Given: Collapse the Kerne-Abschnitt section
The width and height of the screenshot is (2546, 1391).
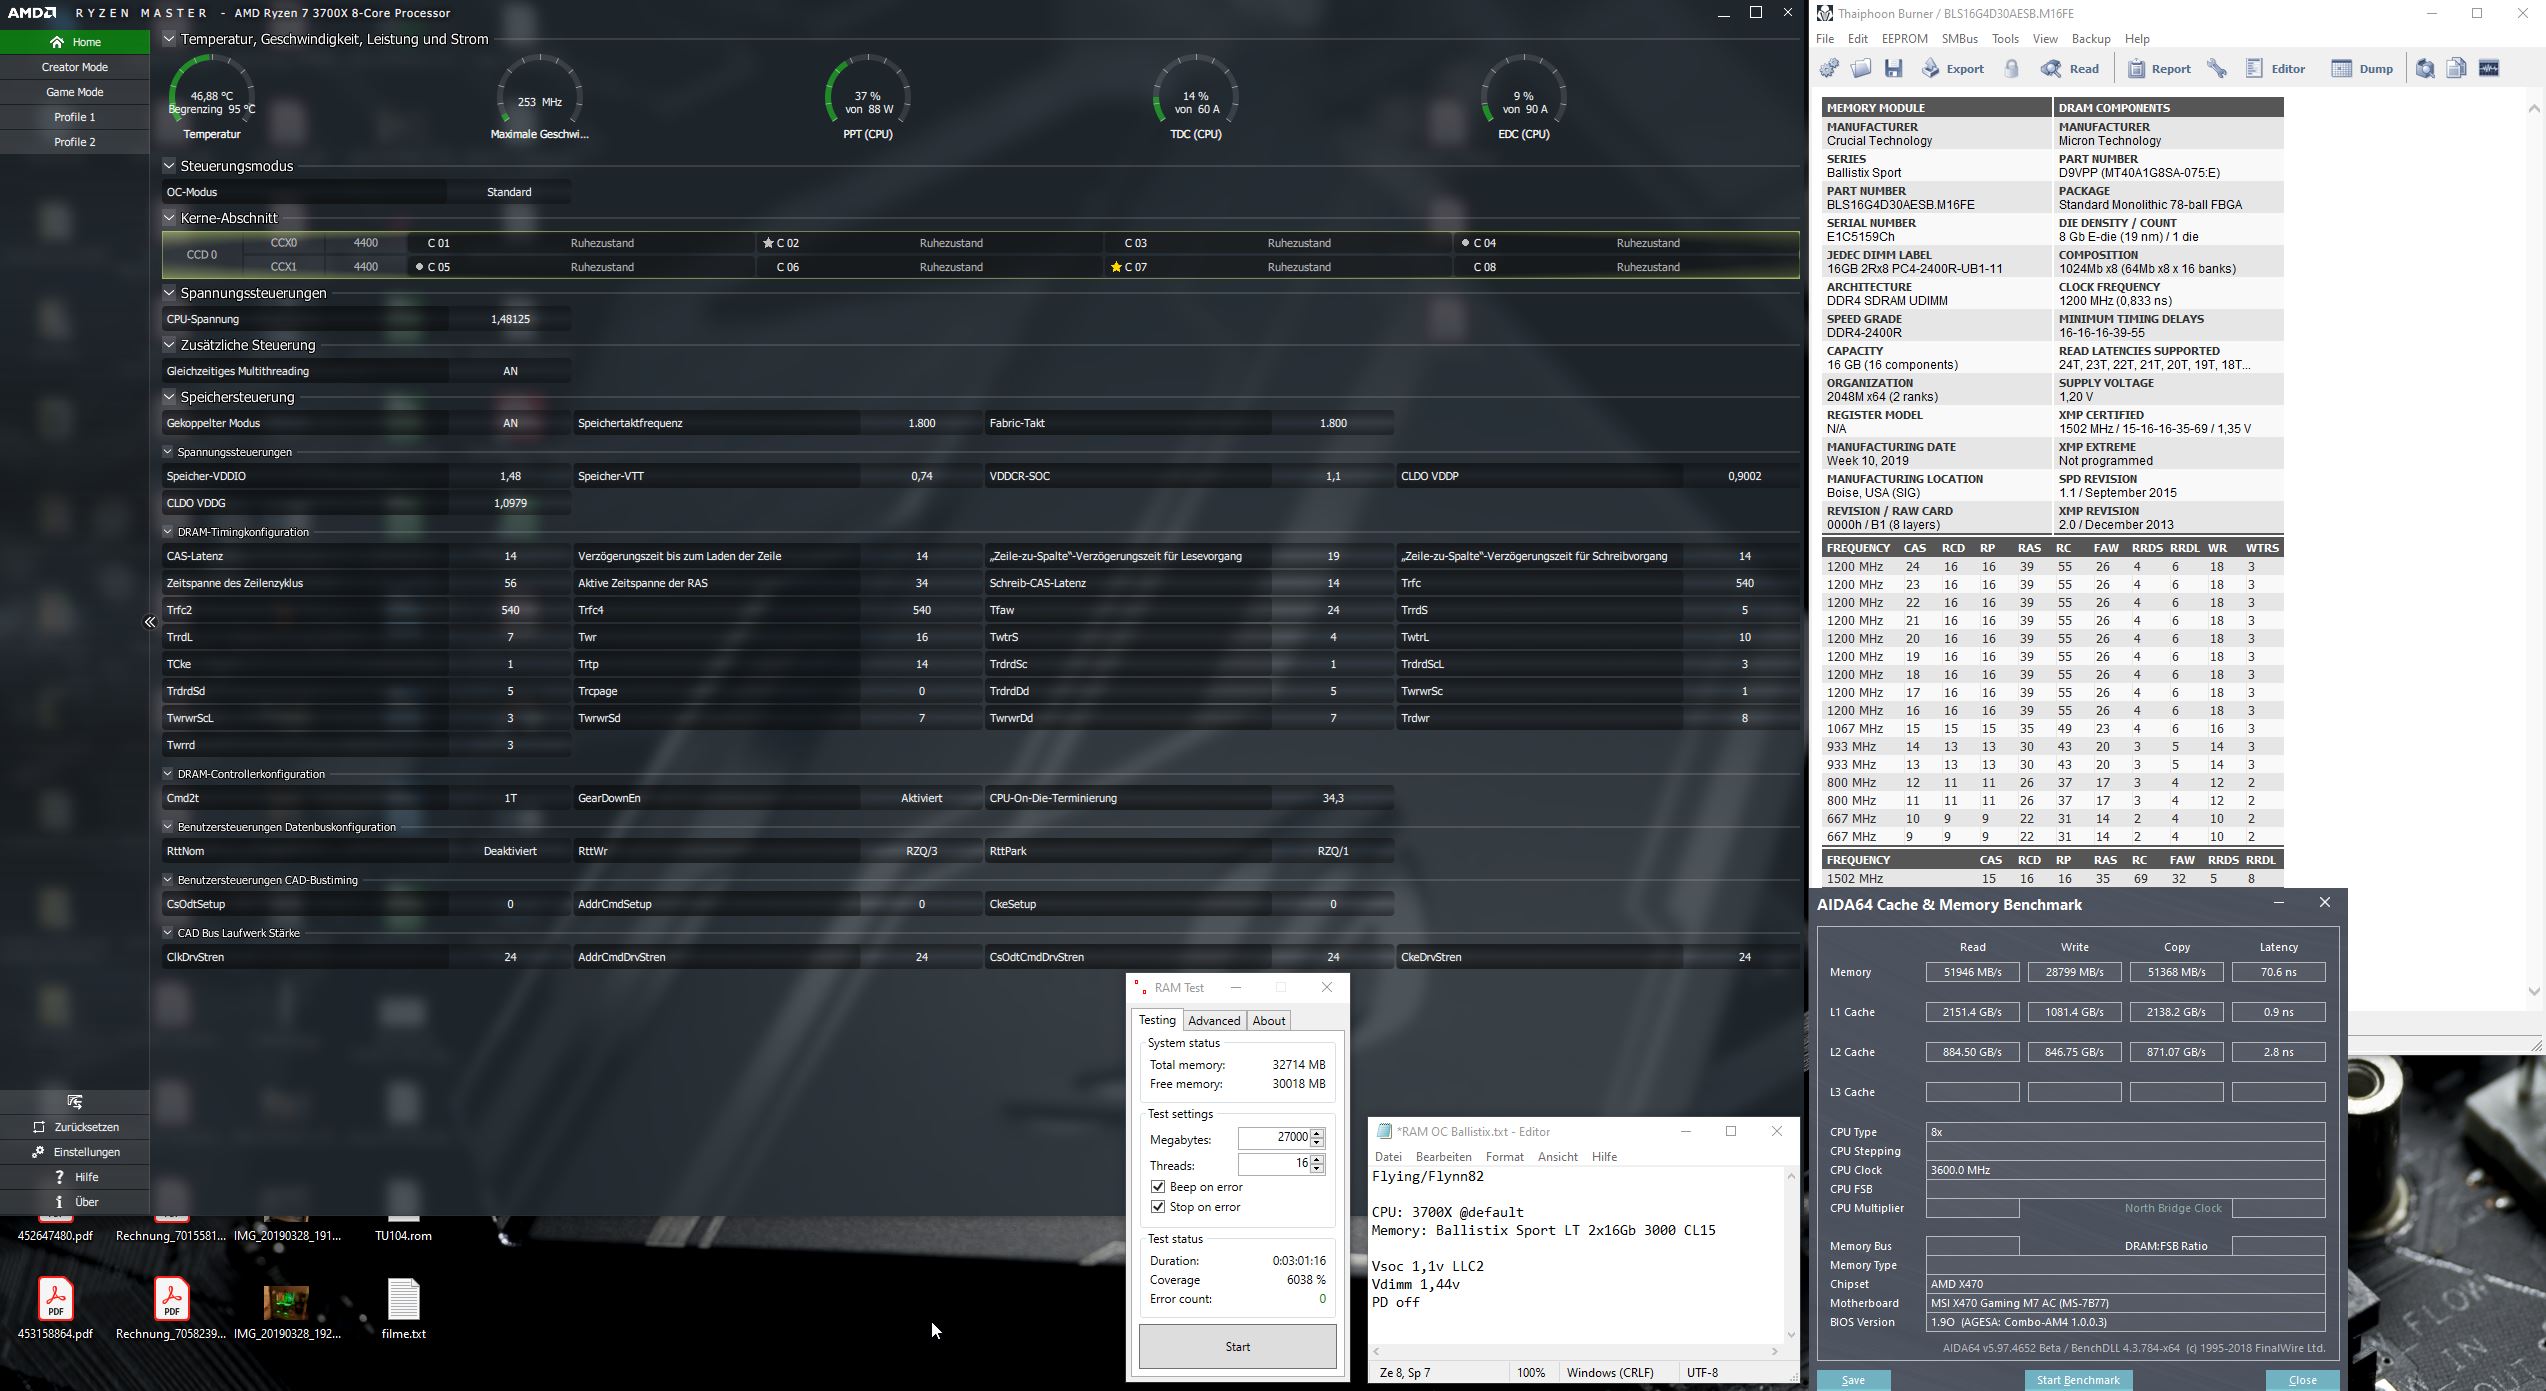Looking at the screenshot, I should 167,217.
